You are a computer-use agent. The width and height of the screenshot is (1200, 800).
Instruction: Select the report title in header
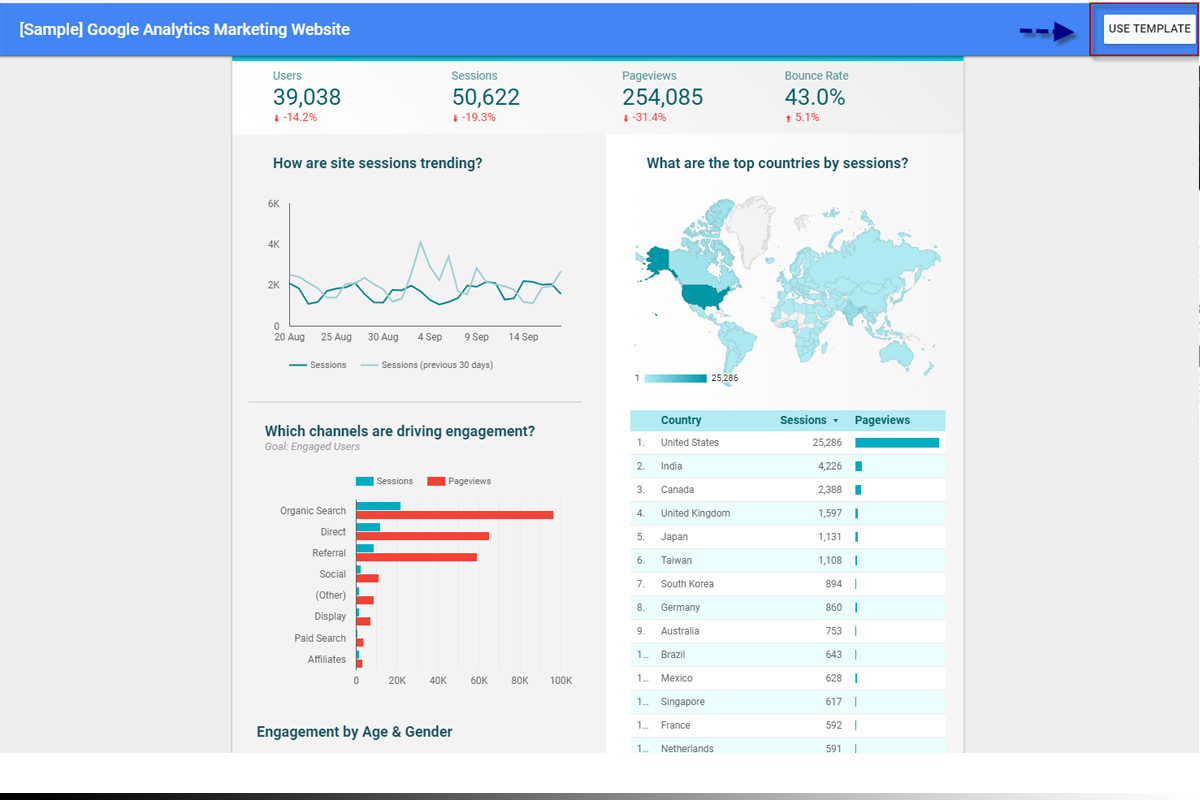coord(185,29)
